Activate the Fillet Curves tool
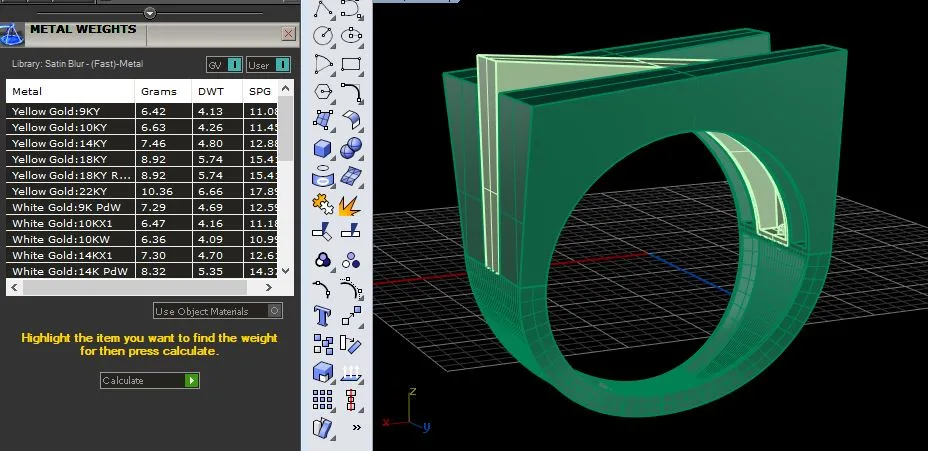The image size is (928, 451). (351, 92)
